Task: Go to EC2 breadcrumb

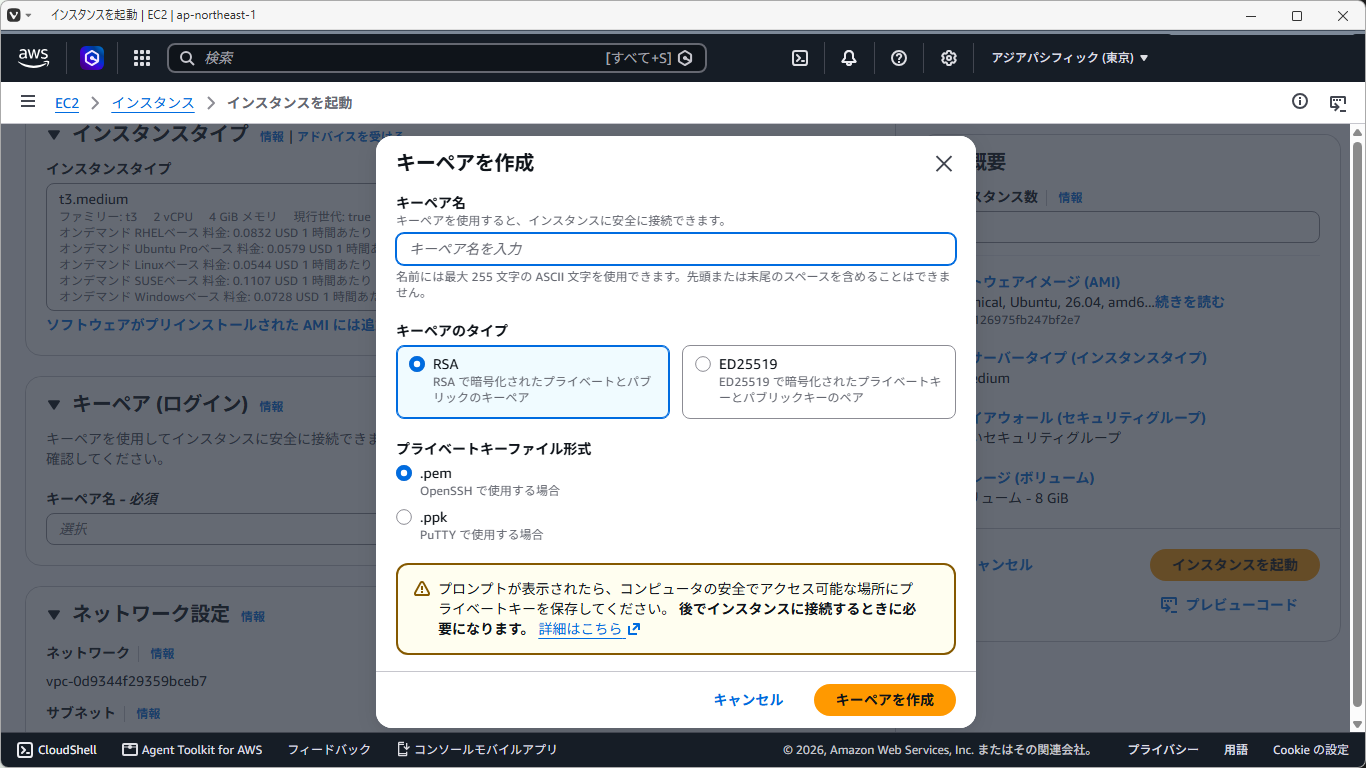Action: (x=67, y=103)
